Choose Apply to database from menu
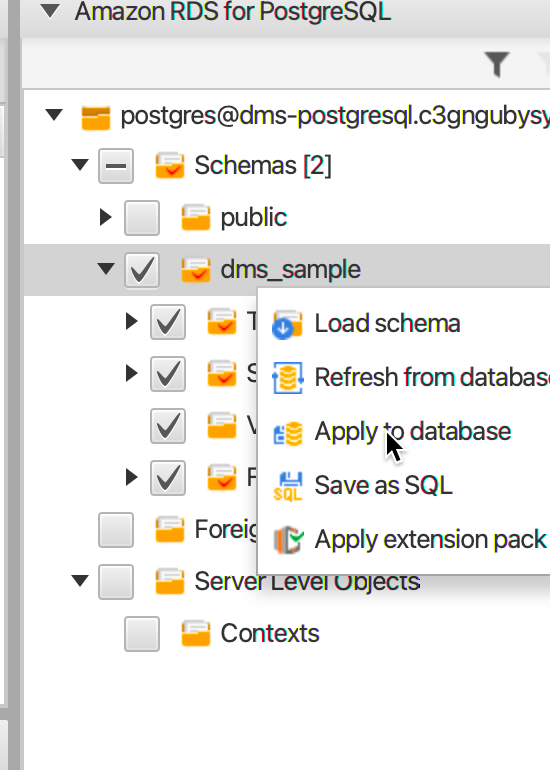 [412, 432]
